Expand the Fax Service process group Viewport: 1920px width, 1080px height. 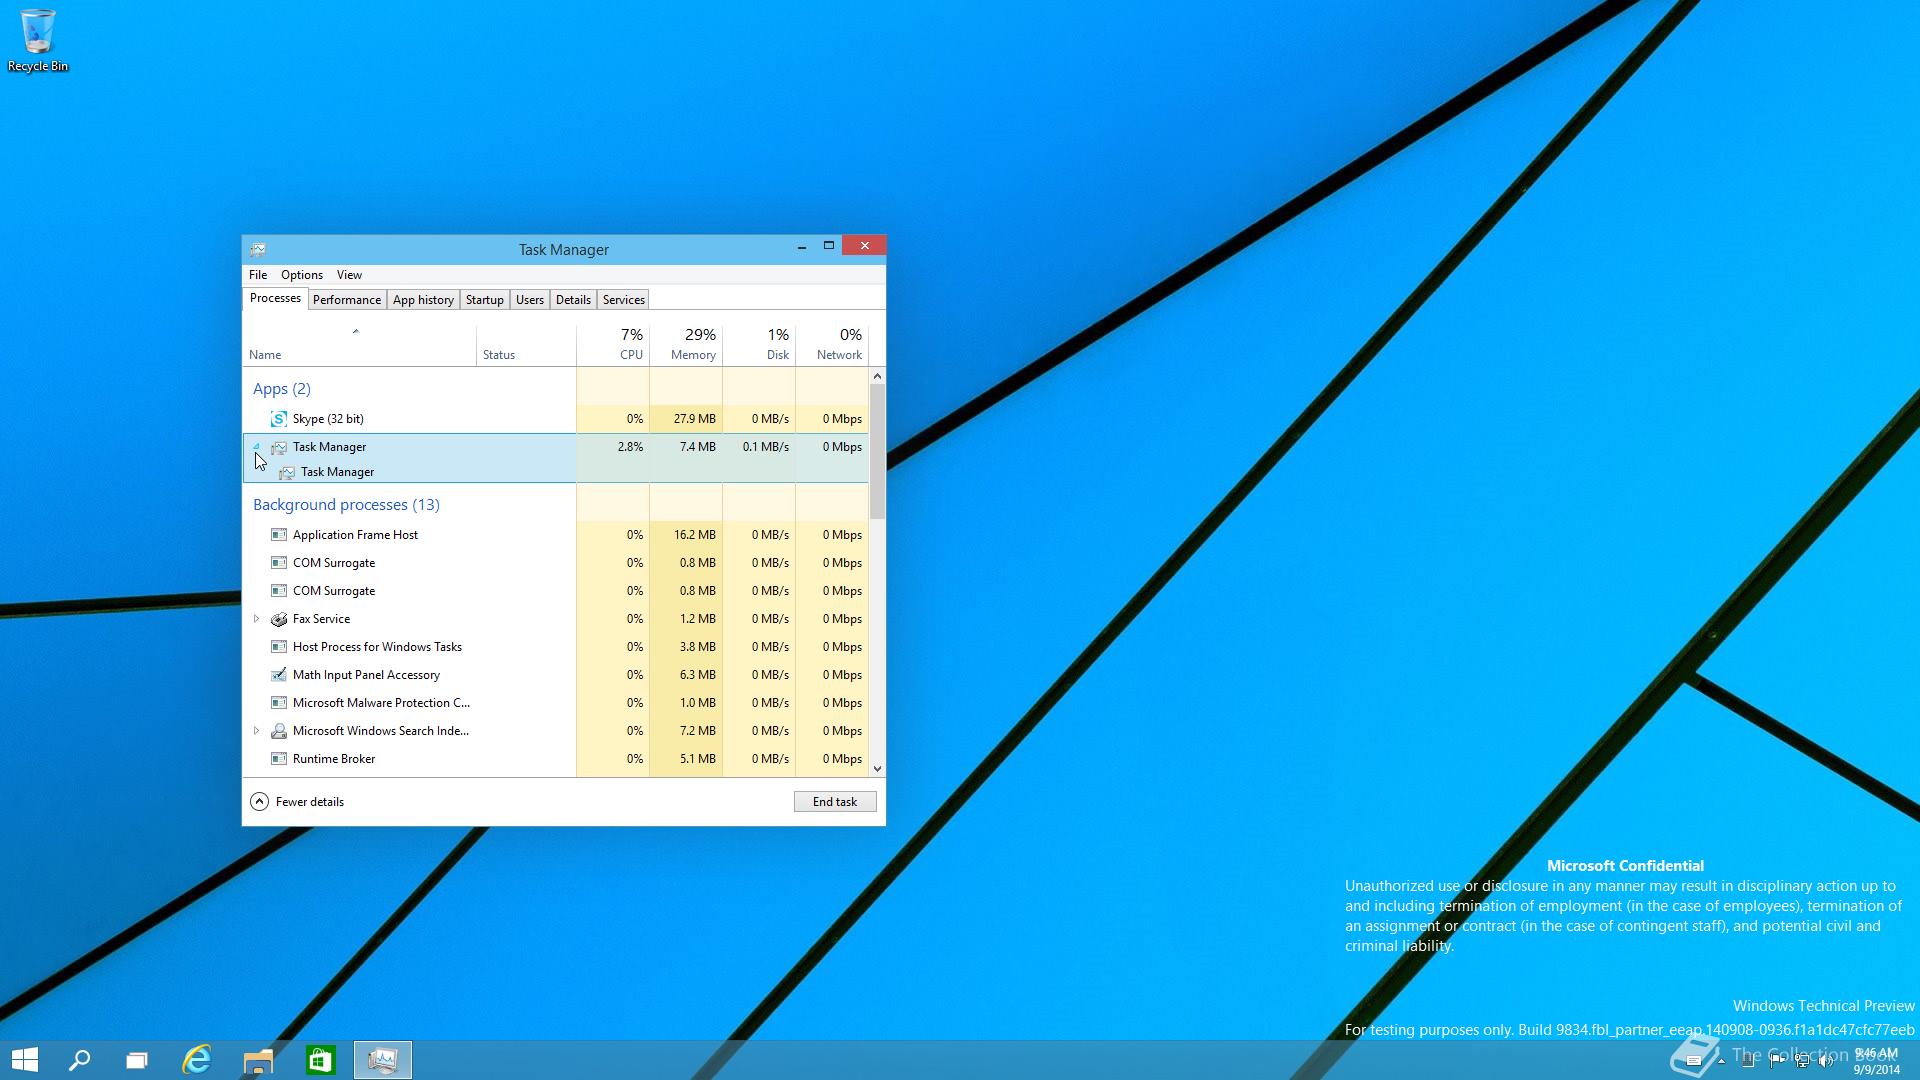(x=256, y=619)
